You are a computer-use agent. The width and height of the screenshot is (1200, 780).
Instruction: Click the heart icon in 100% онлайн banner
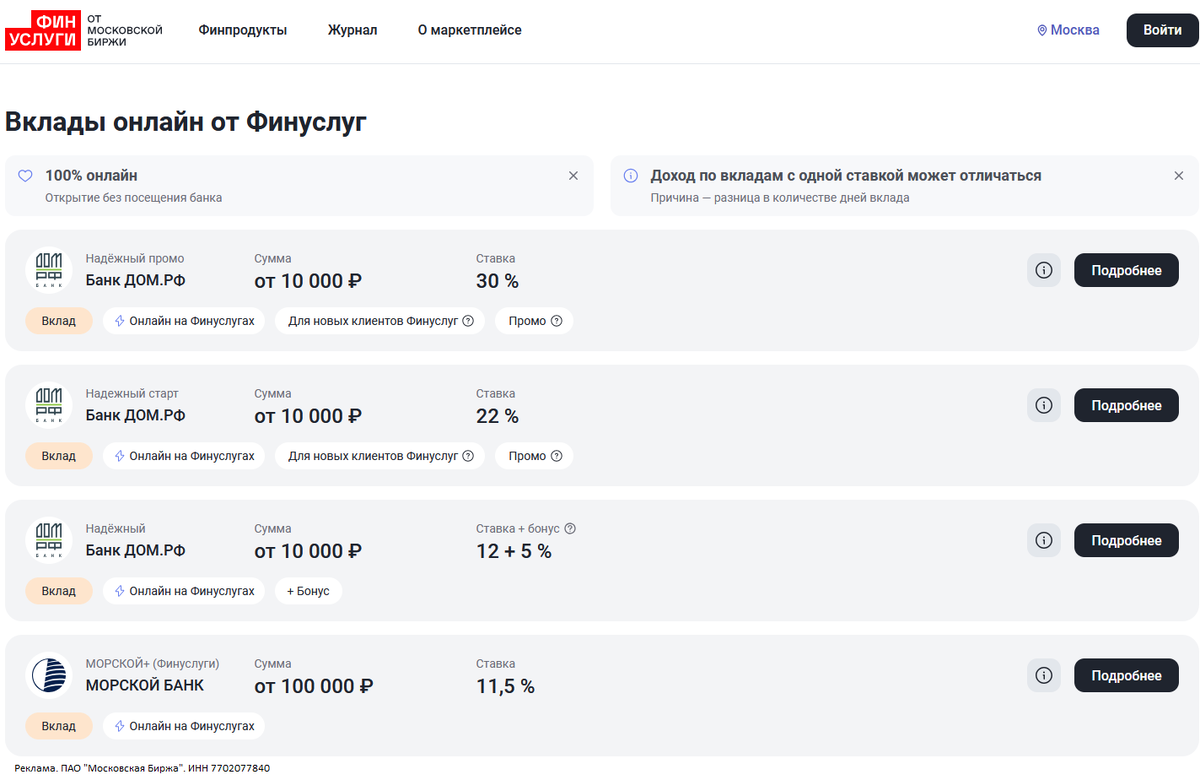tap(26, 176)
